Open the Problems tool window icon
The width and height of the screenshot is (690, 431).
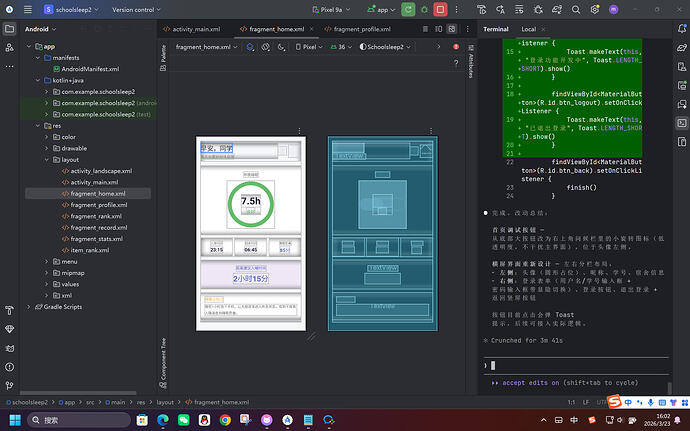pyautogui.click(x=9, y=367)
